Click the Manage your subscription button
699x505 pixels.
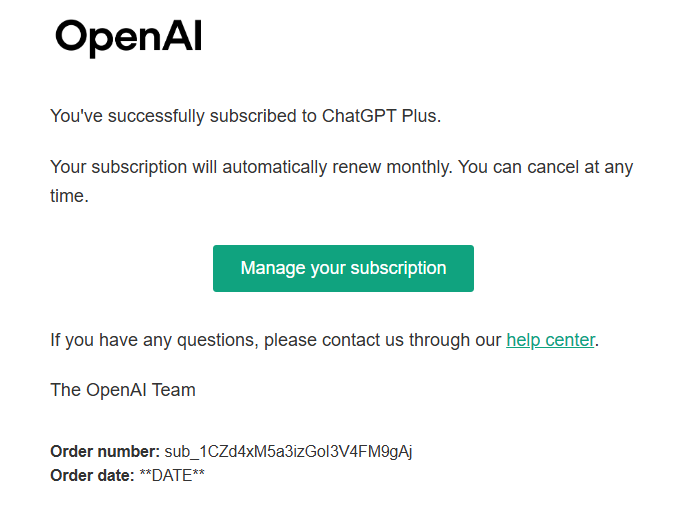[343, 268]
